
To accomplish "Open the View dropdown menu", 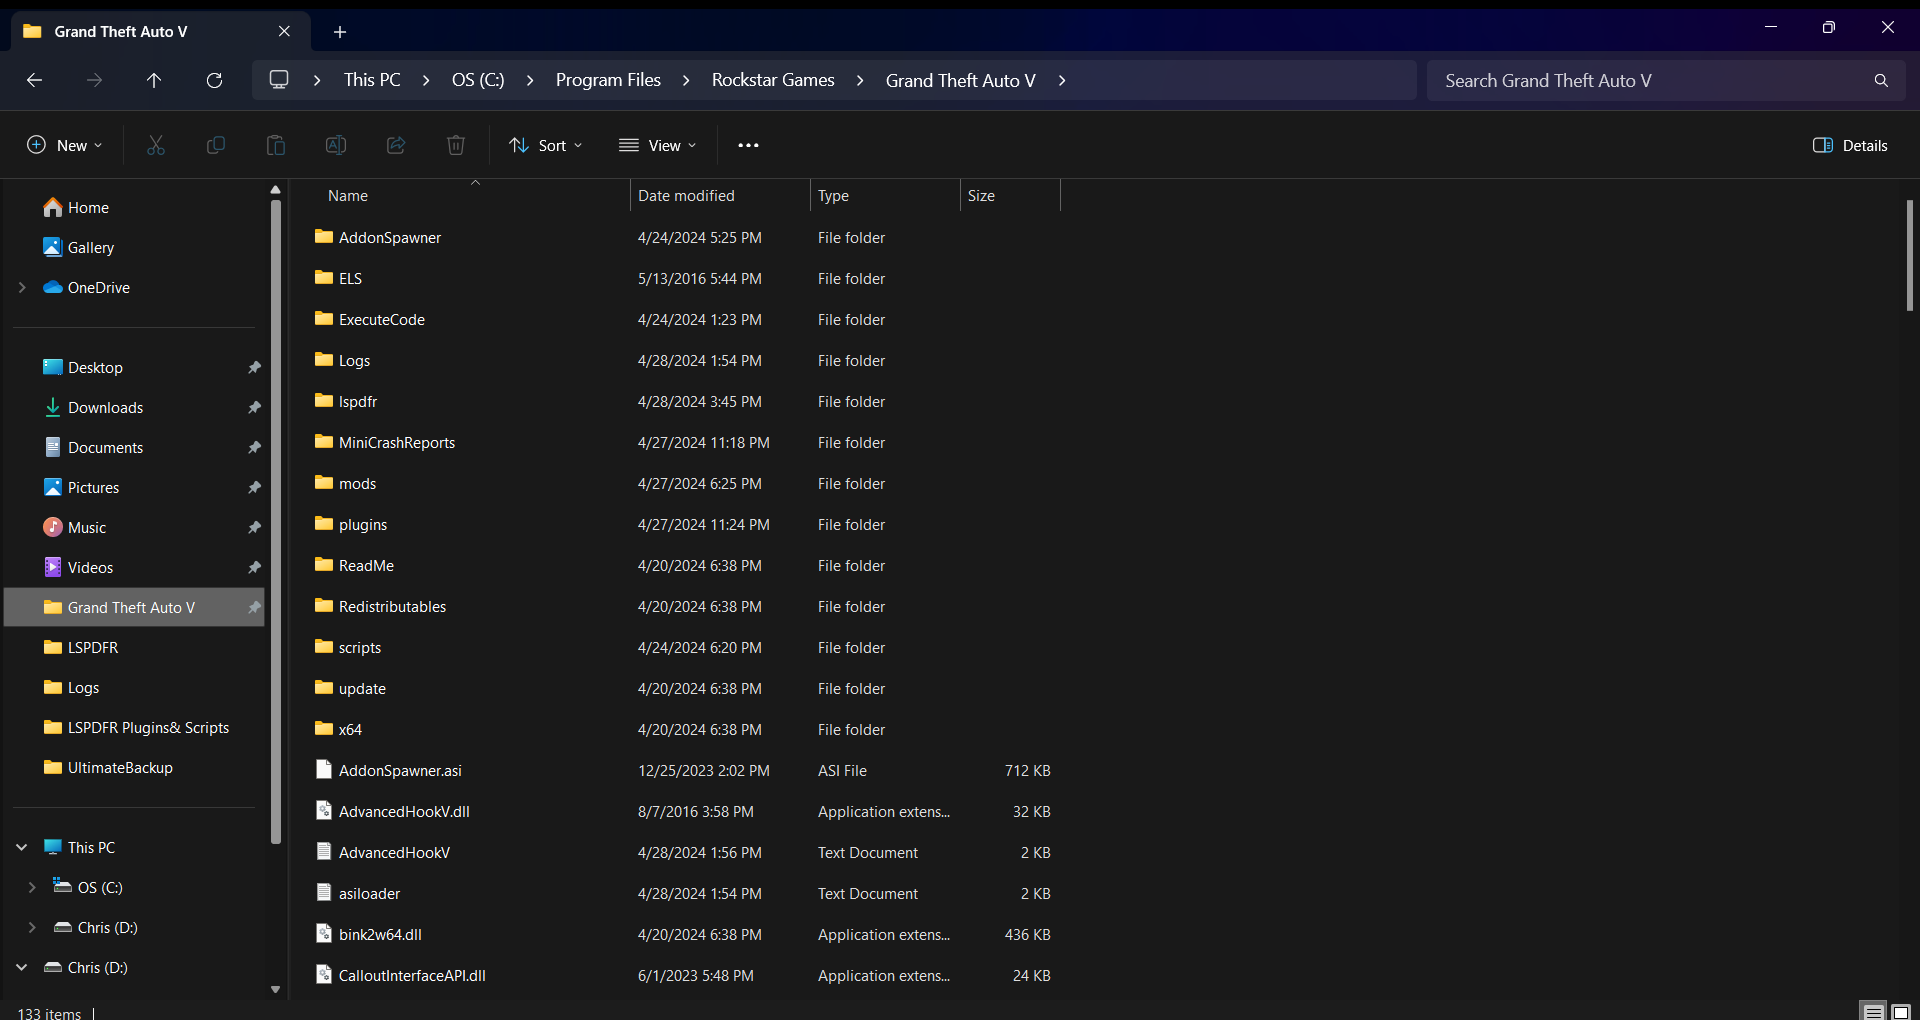I will point(657,145).
